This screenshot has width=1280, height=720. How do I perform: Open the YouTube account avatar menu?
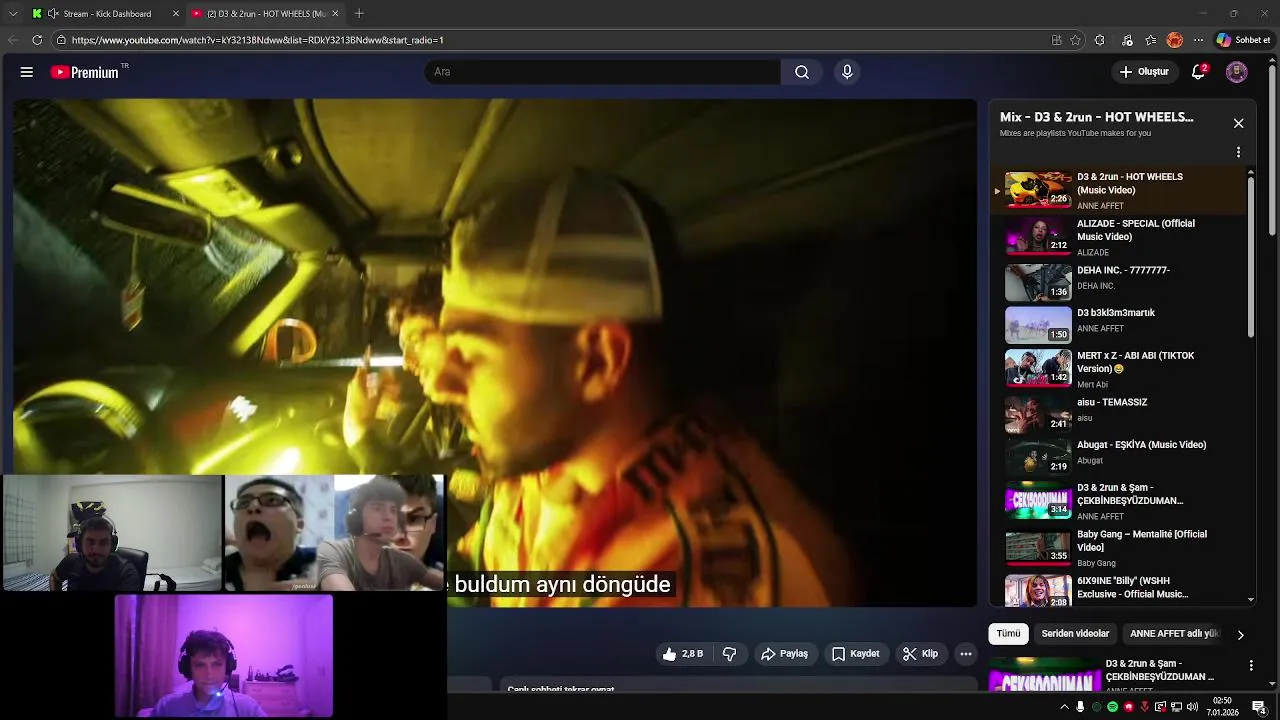pyautogui.click(x=1237, y=72)
